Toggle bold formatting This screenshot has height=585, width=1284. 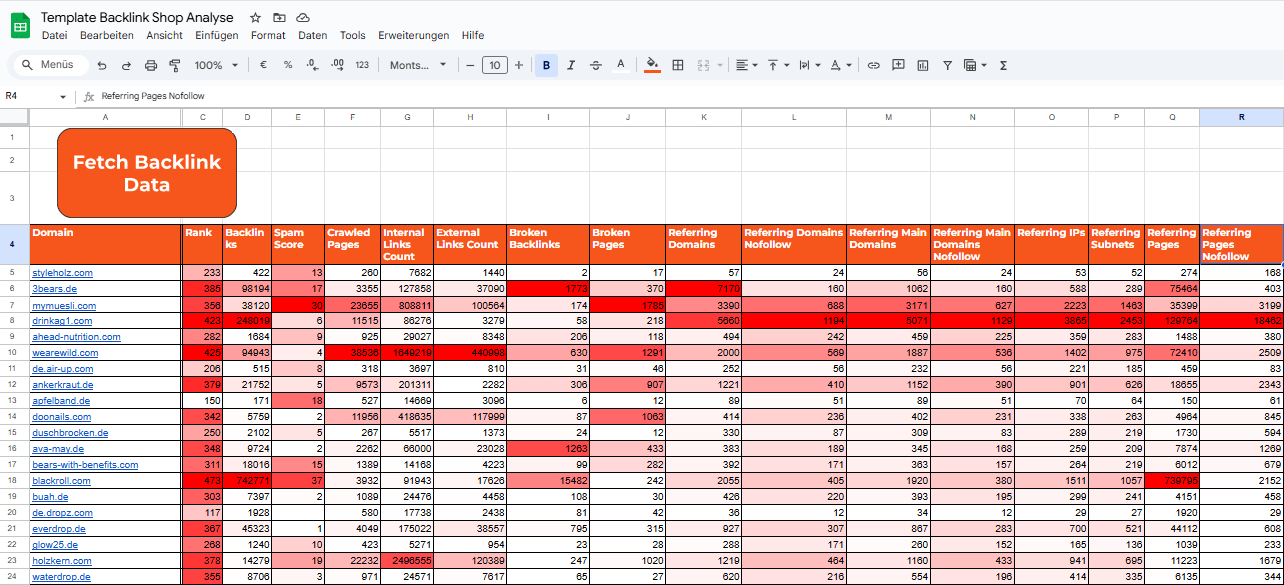[546, 64]
